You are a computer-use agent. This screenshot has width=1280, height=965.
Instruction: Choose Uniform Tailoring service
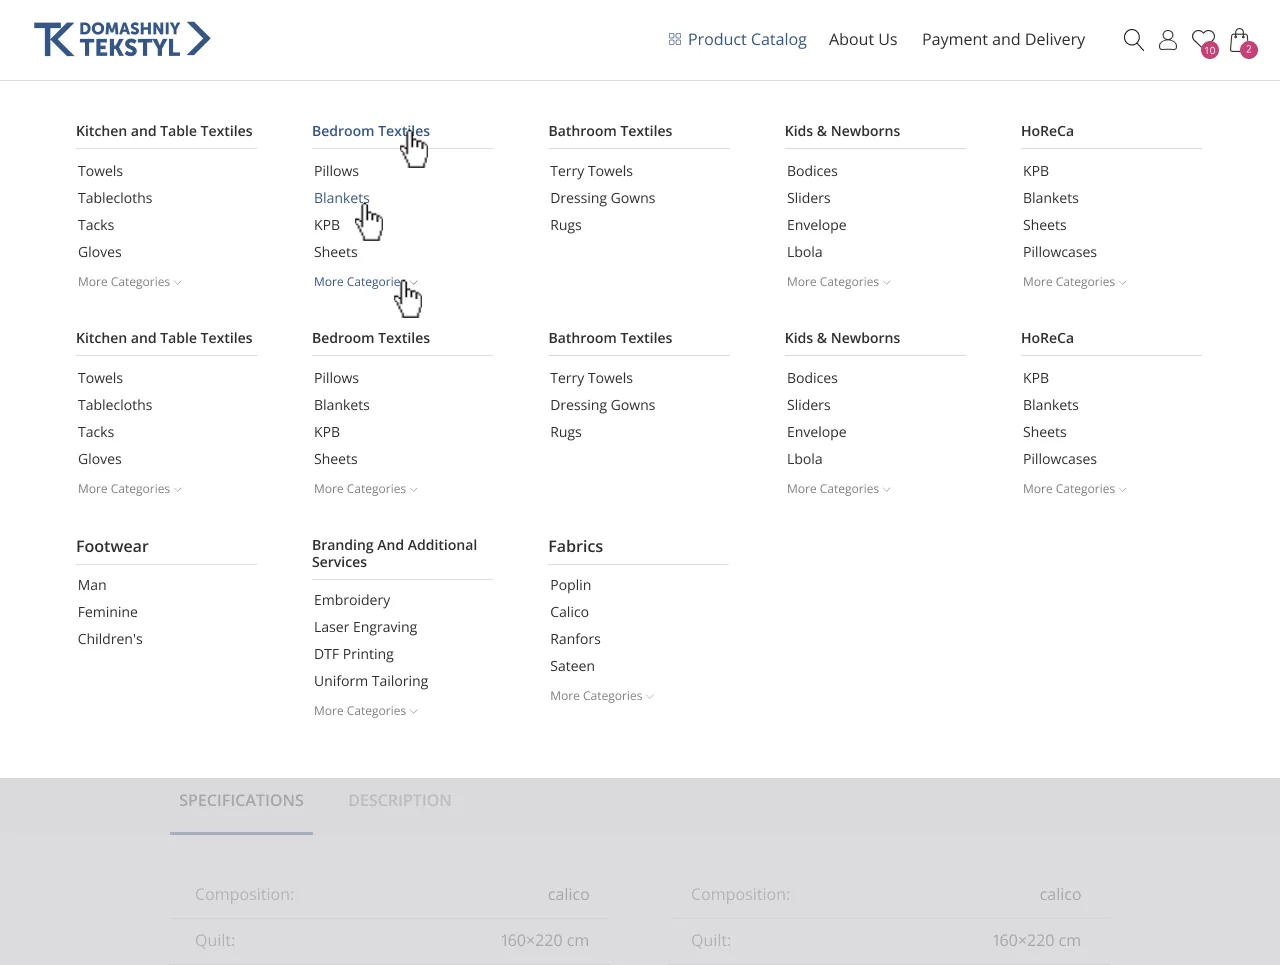tap(371, 681)
